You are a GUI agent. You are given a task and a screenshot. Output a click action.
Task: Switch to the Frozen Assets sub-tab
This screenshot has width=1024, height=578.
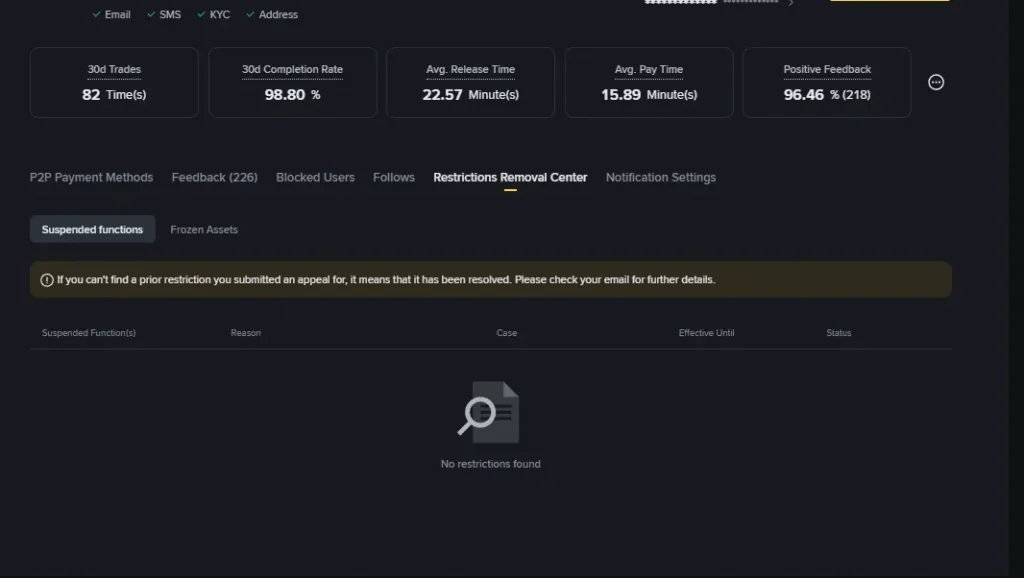pyautogui.click(x=204, y=229)
